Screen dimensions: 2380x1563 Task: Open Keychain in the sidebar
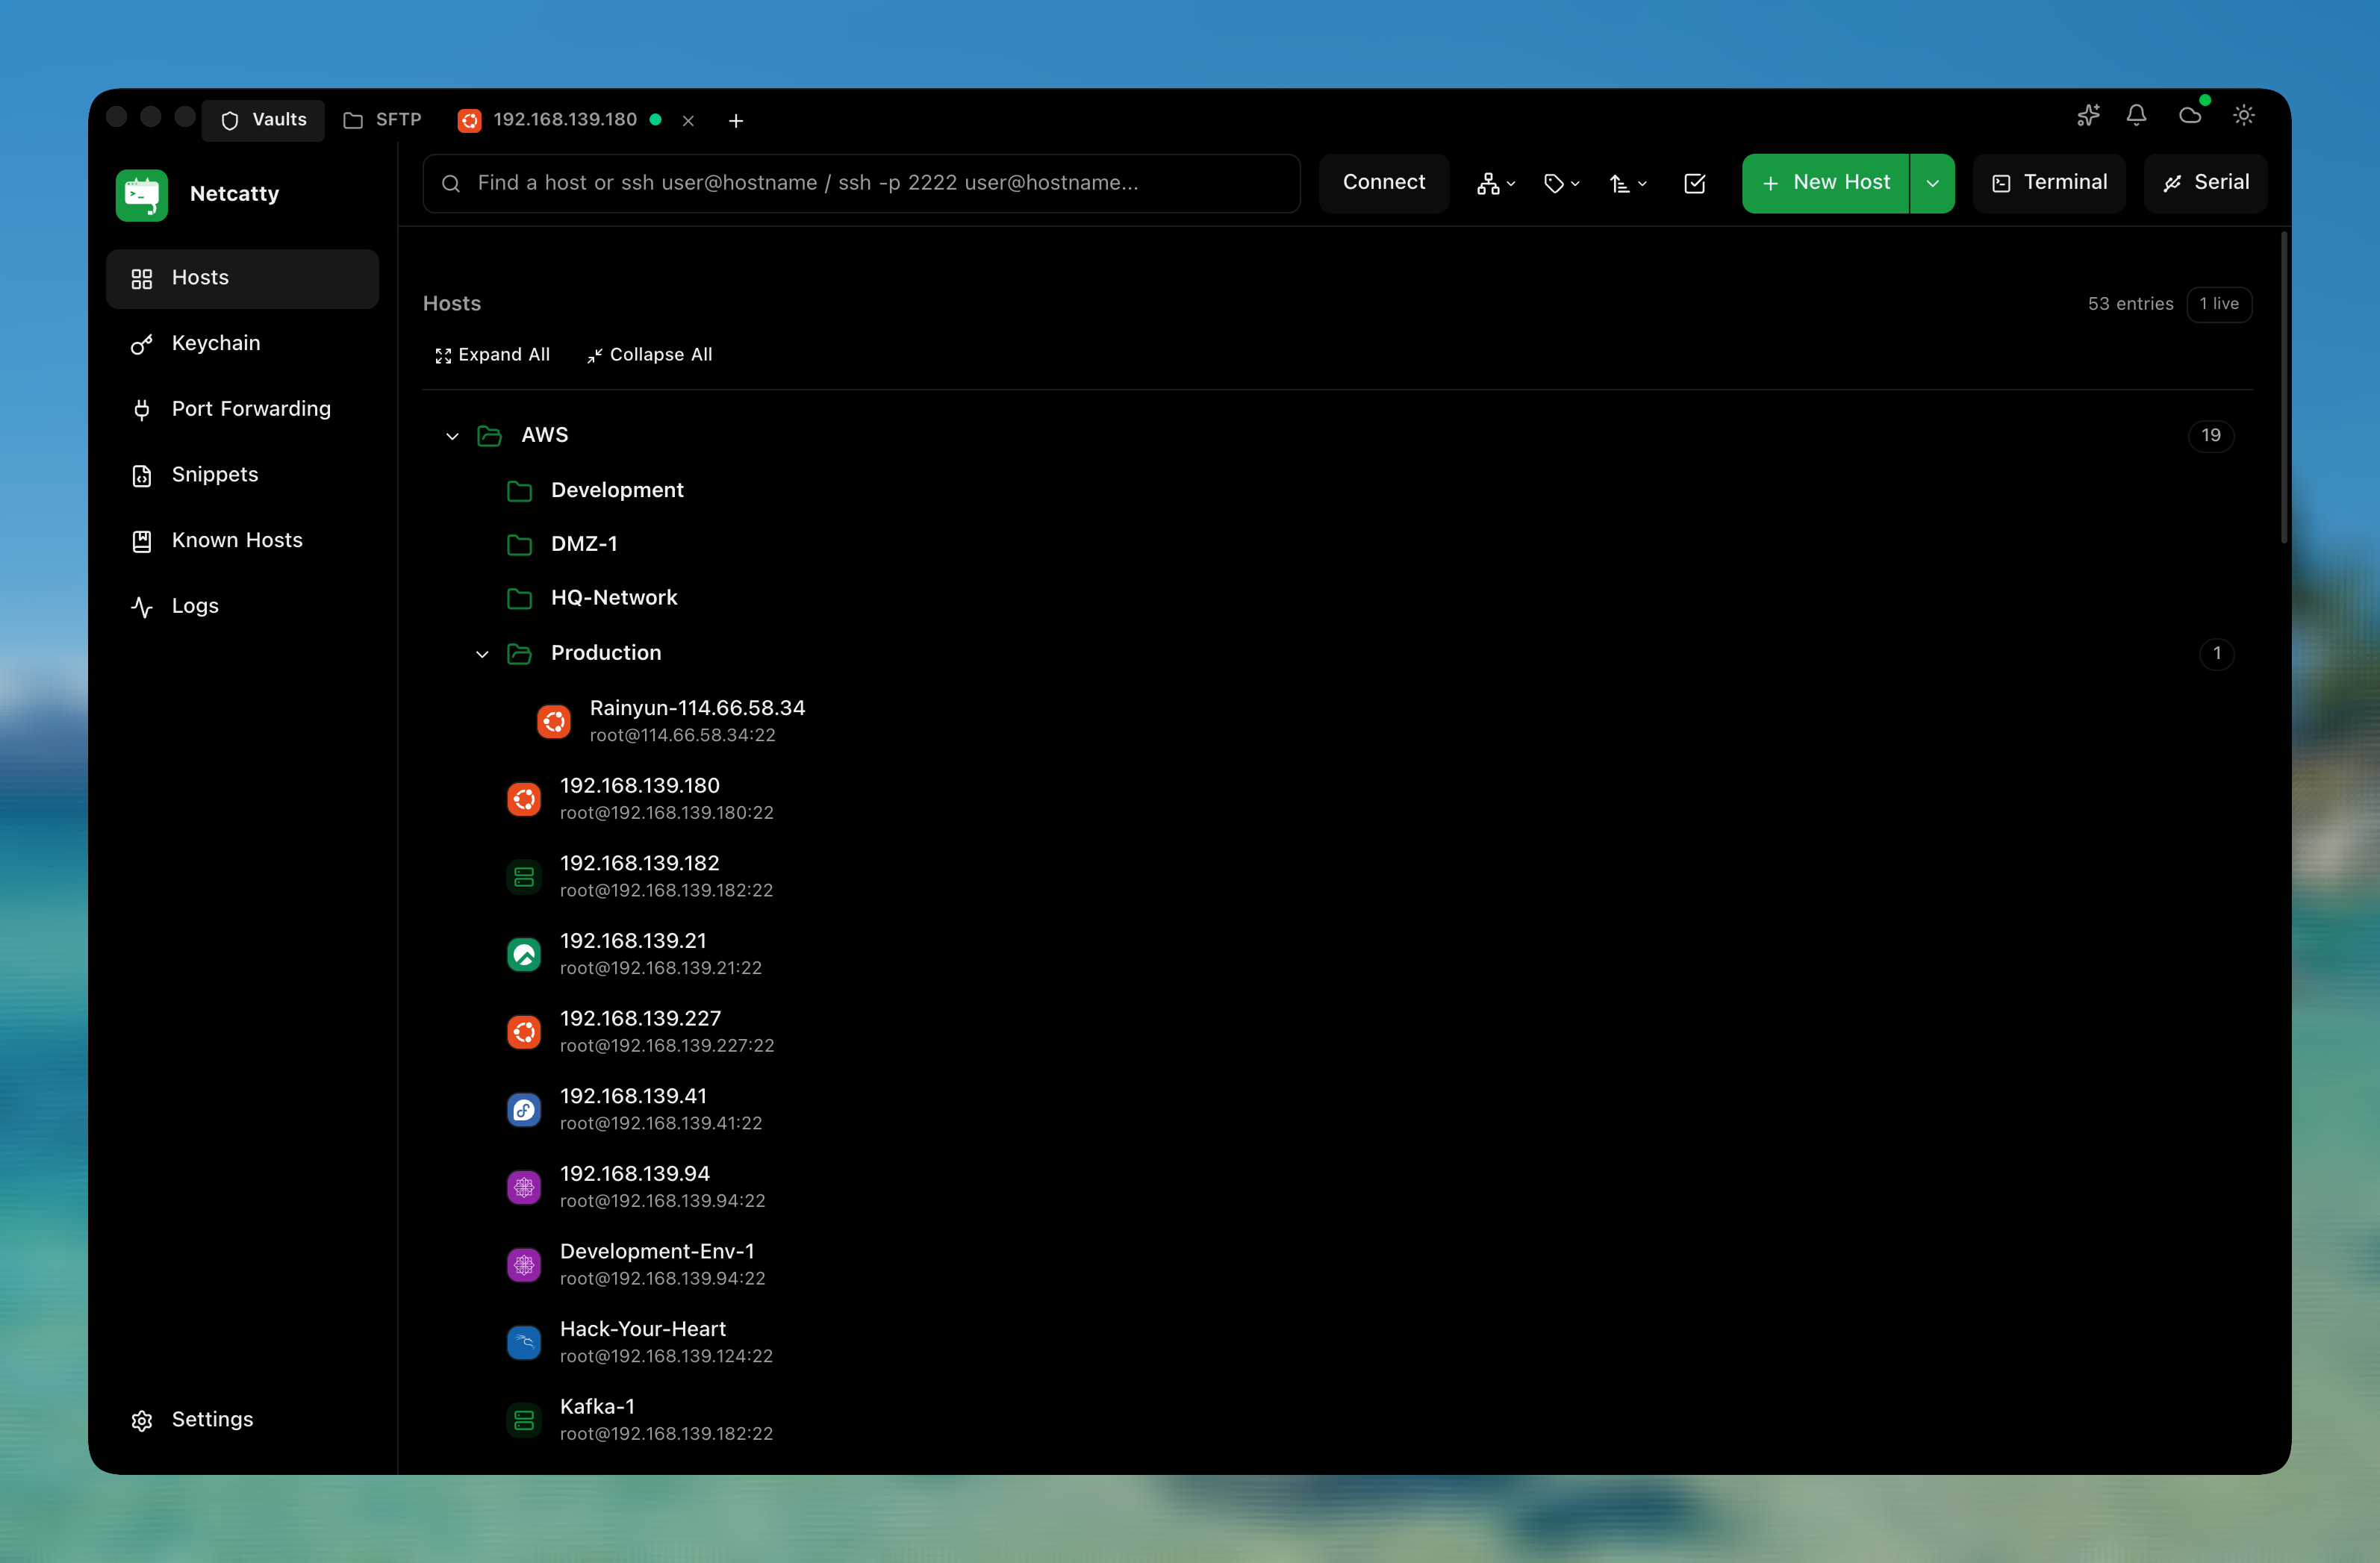point(242,344)
